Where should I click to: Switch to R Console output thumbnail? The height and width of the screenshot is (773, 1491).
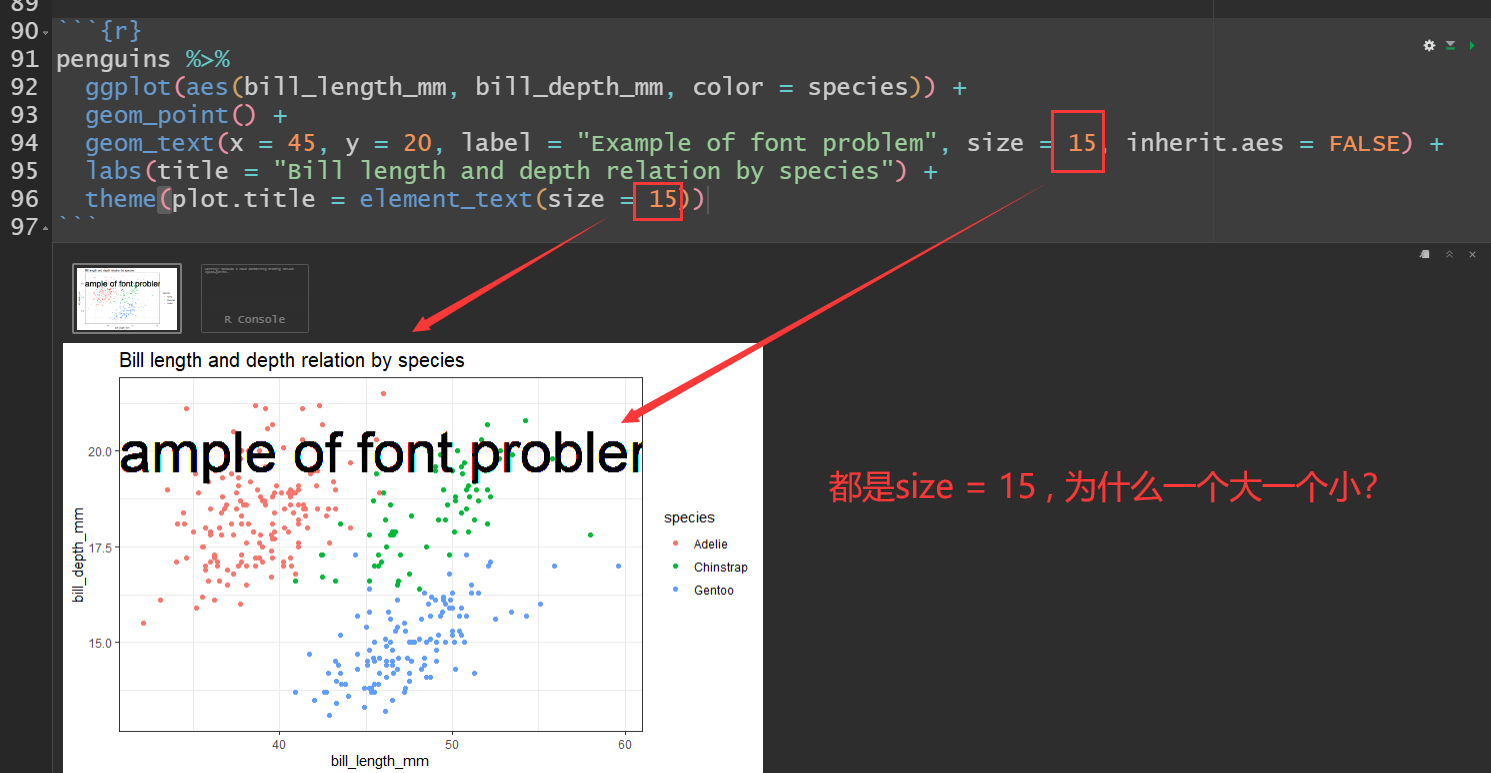tap(254, 298)
